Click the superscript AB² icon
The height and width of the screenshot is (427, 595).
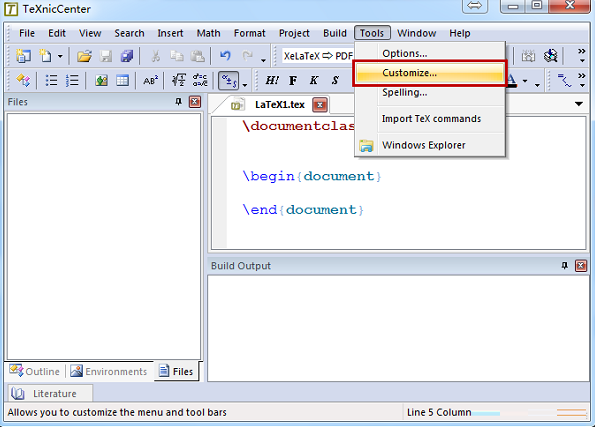point(150,80)
